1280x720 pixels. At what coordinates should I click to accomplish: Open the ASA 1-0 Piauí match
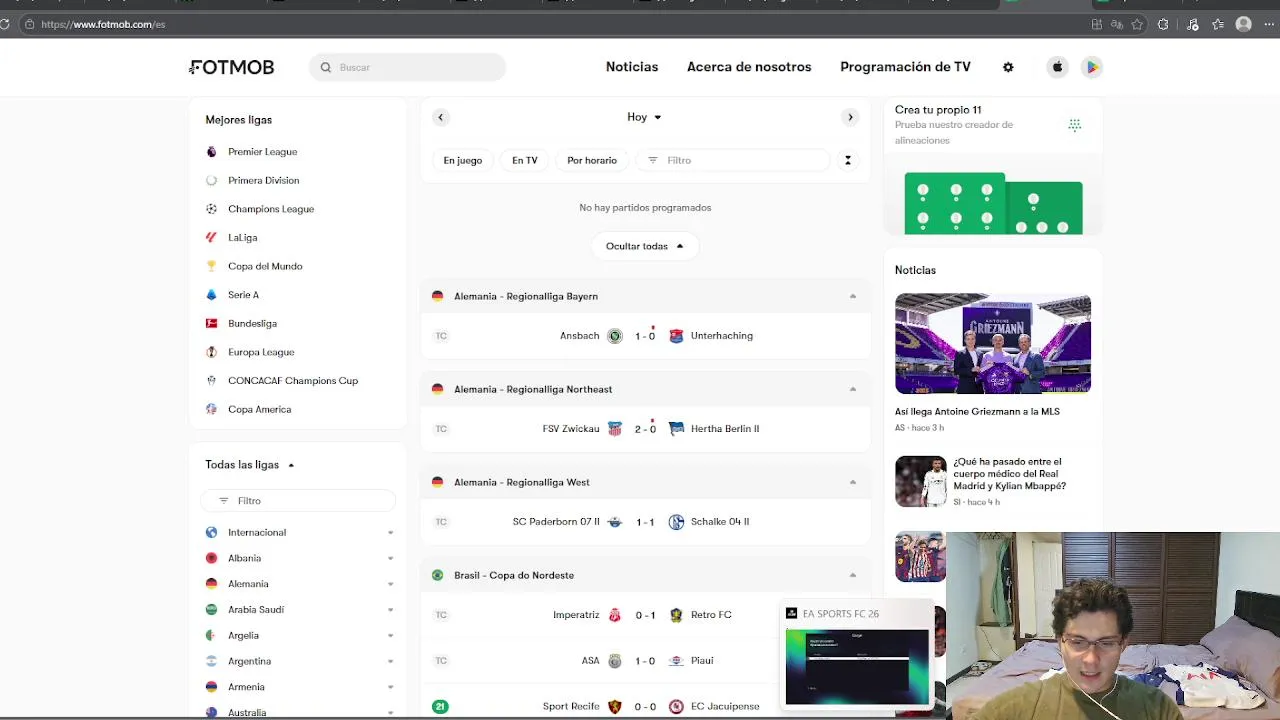(645, 661)
